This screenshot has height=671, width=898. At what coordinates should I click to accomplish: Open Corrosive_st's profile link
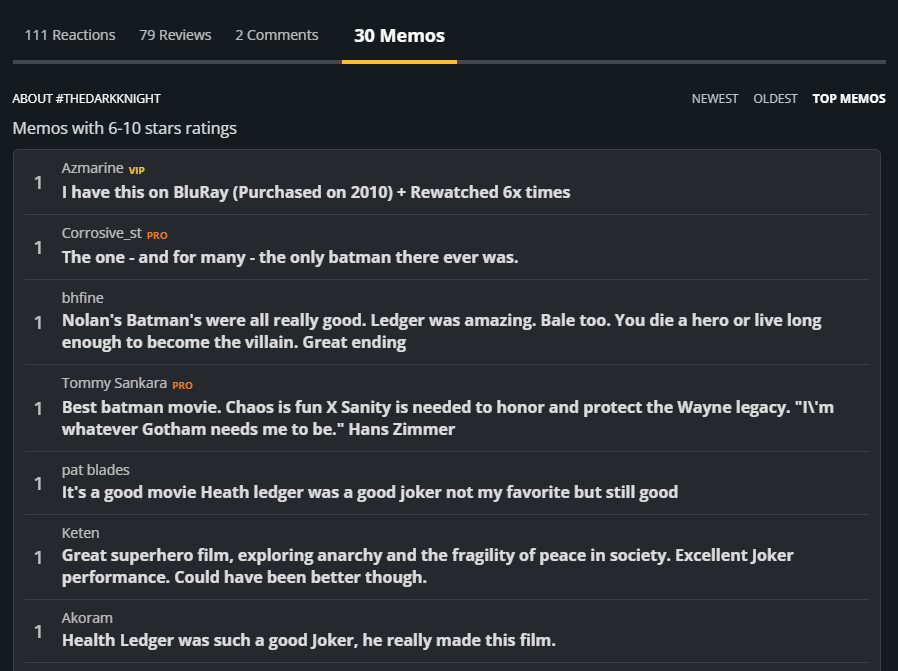click(102, 233)
